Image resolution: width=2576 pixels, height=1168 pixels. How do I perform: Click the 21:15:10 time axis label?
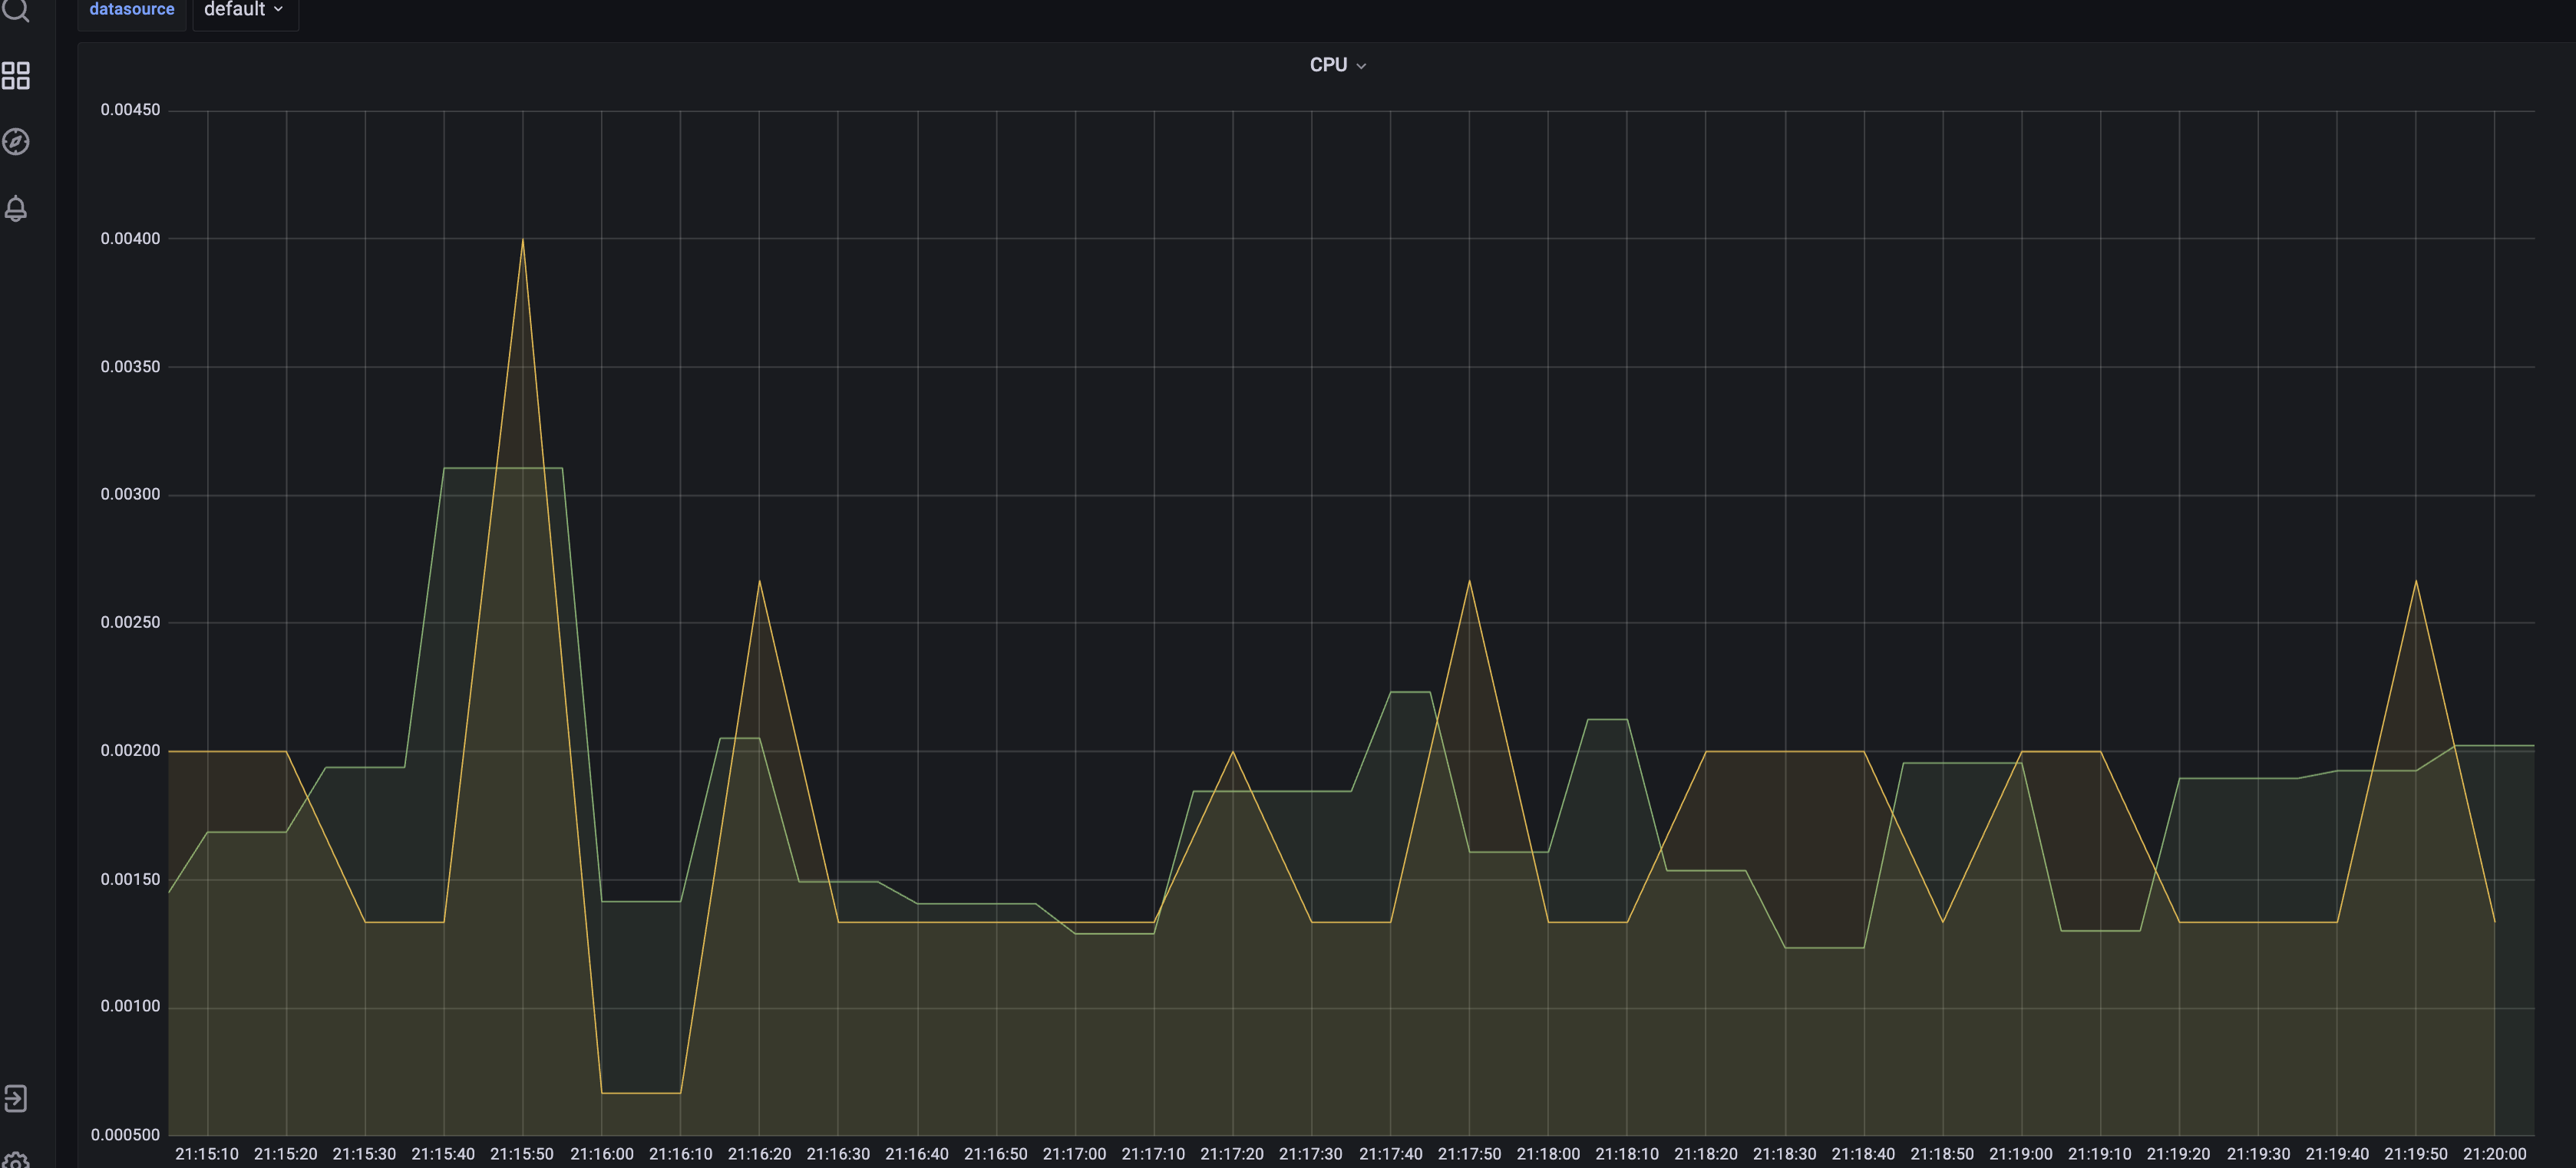207,1154
